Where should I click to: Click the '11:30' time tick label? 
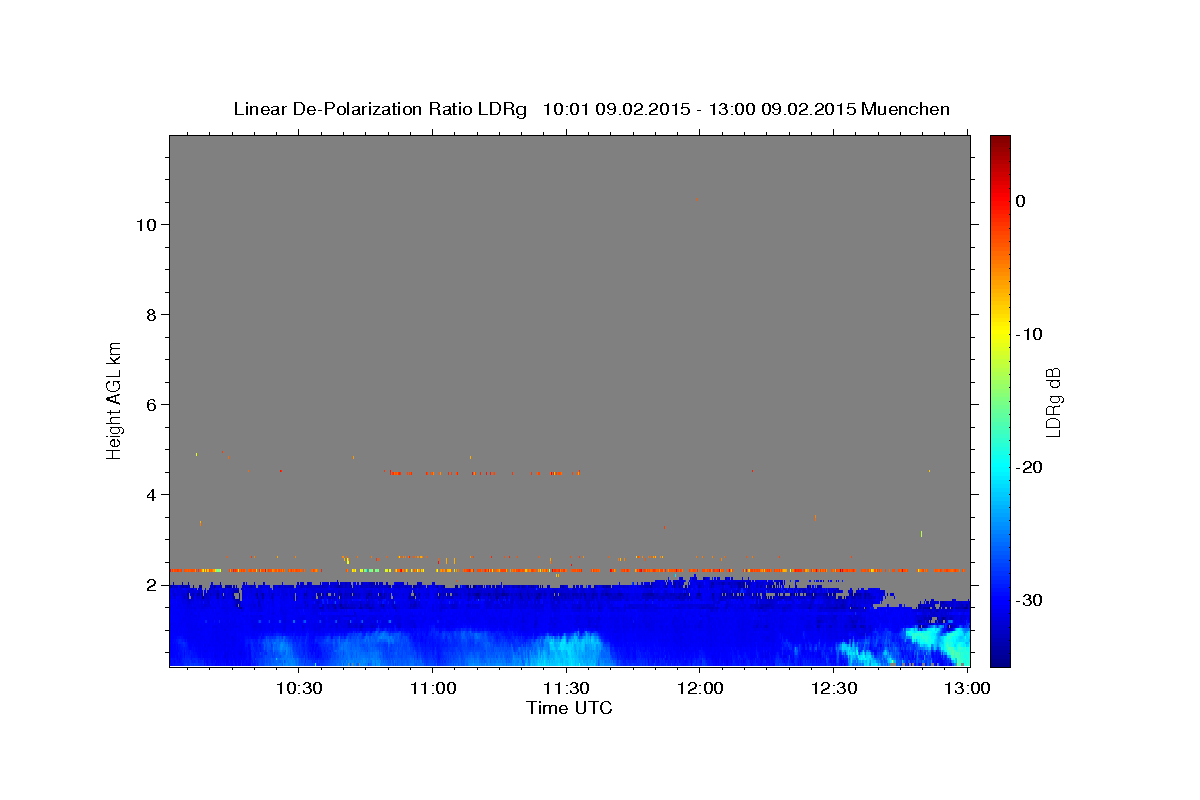click(x=566, y=688)
